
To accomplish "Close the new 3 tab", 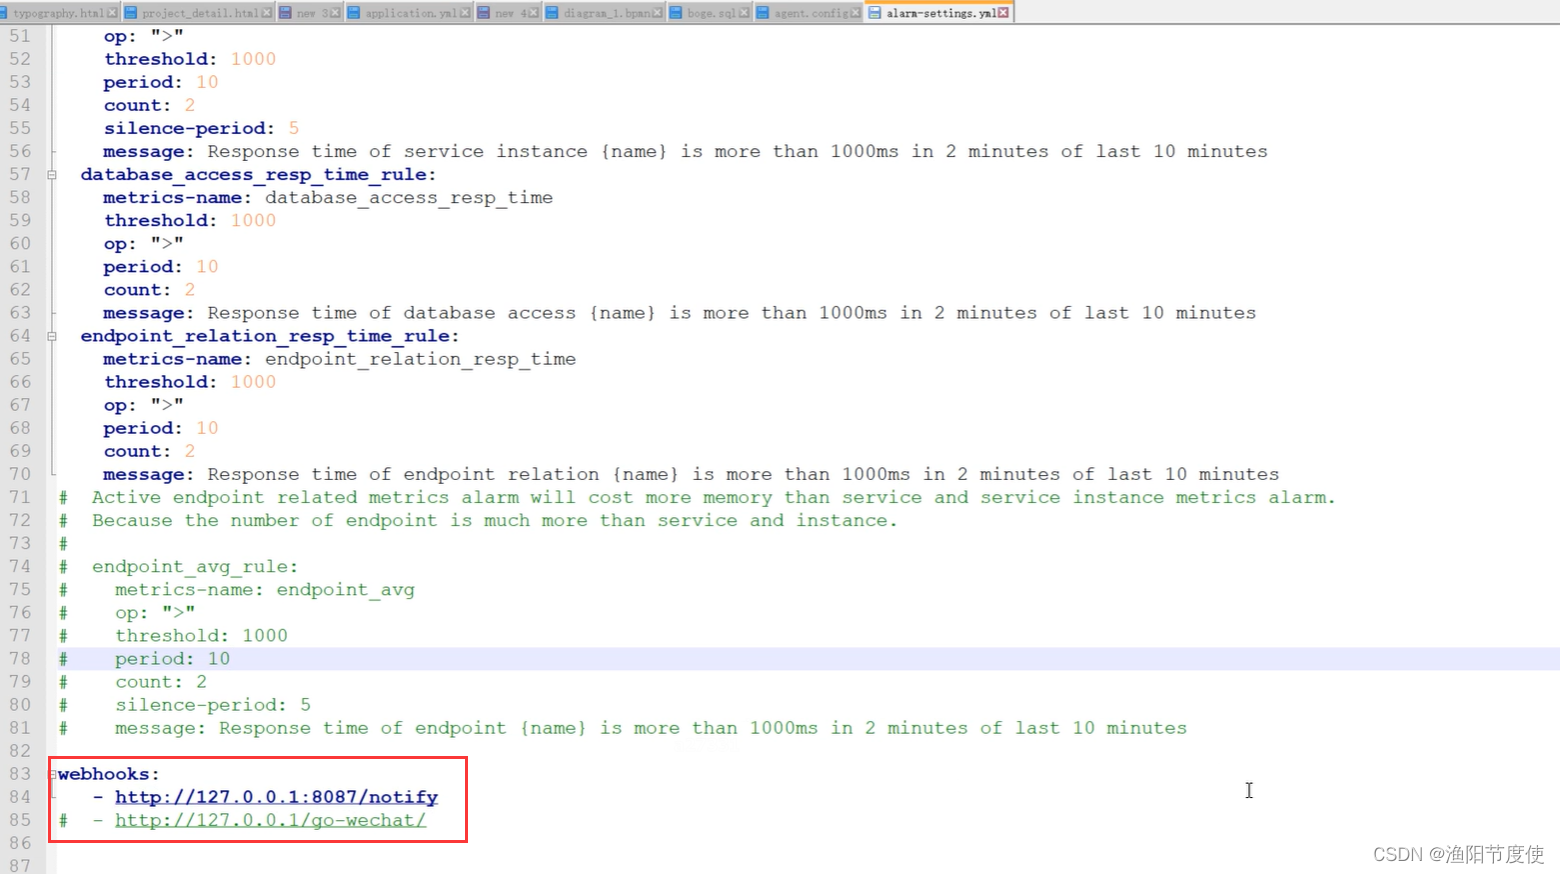I will (335, 13).
